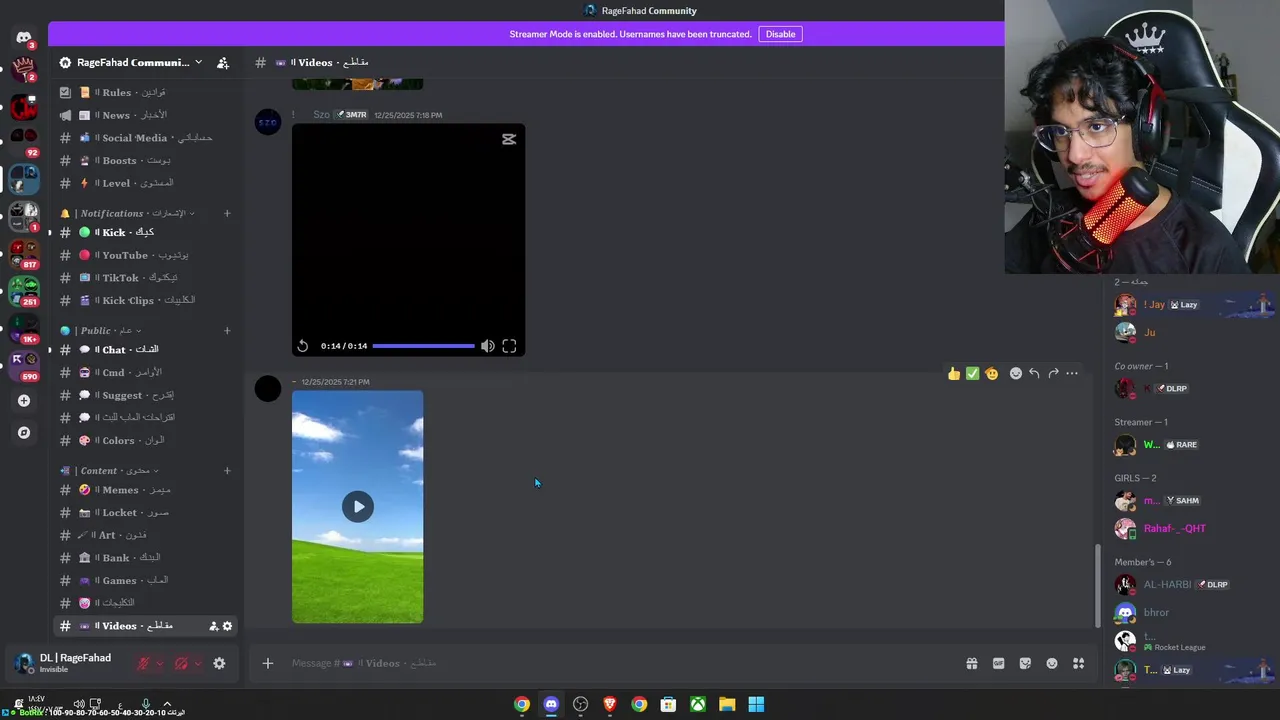Open add reaction emoji picker

pos(1016,373)
